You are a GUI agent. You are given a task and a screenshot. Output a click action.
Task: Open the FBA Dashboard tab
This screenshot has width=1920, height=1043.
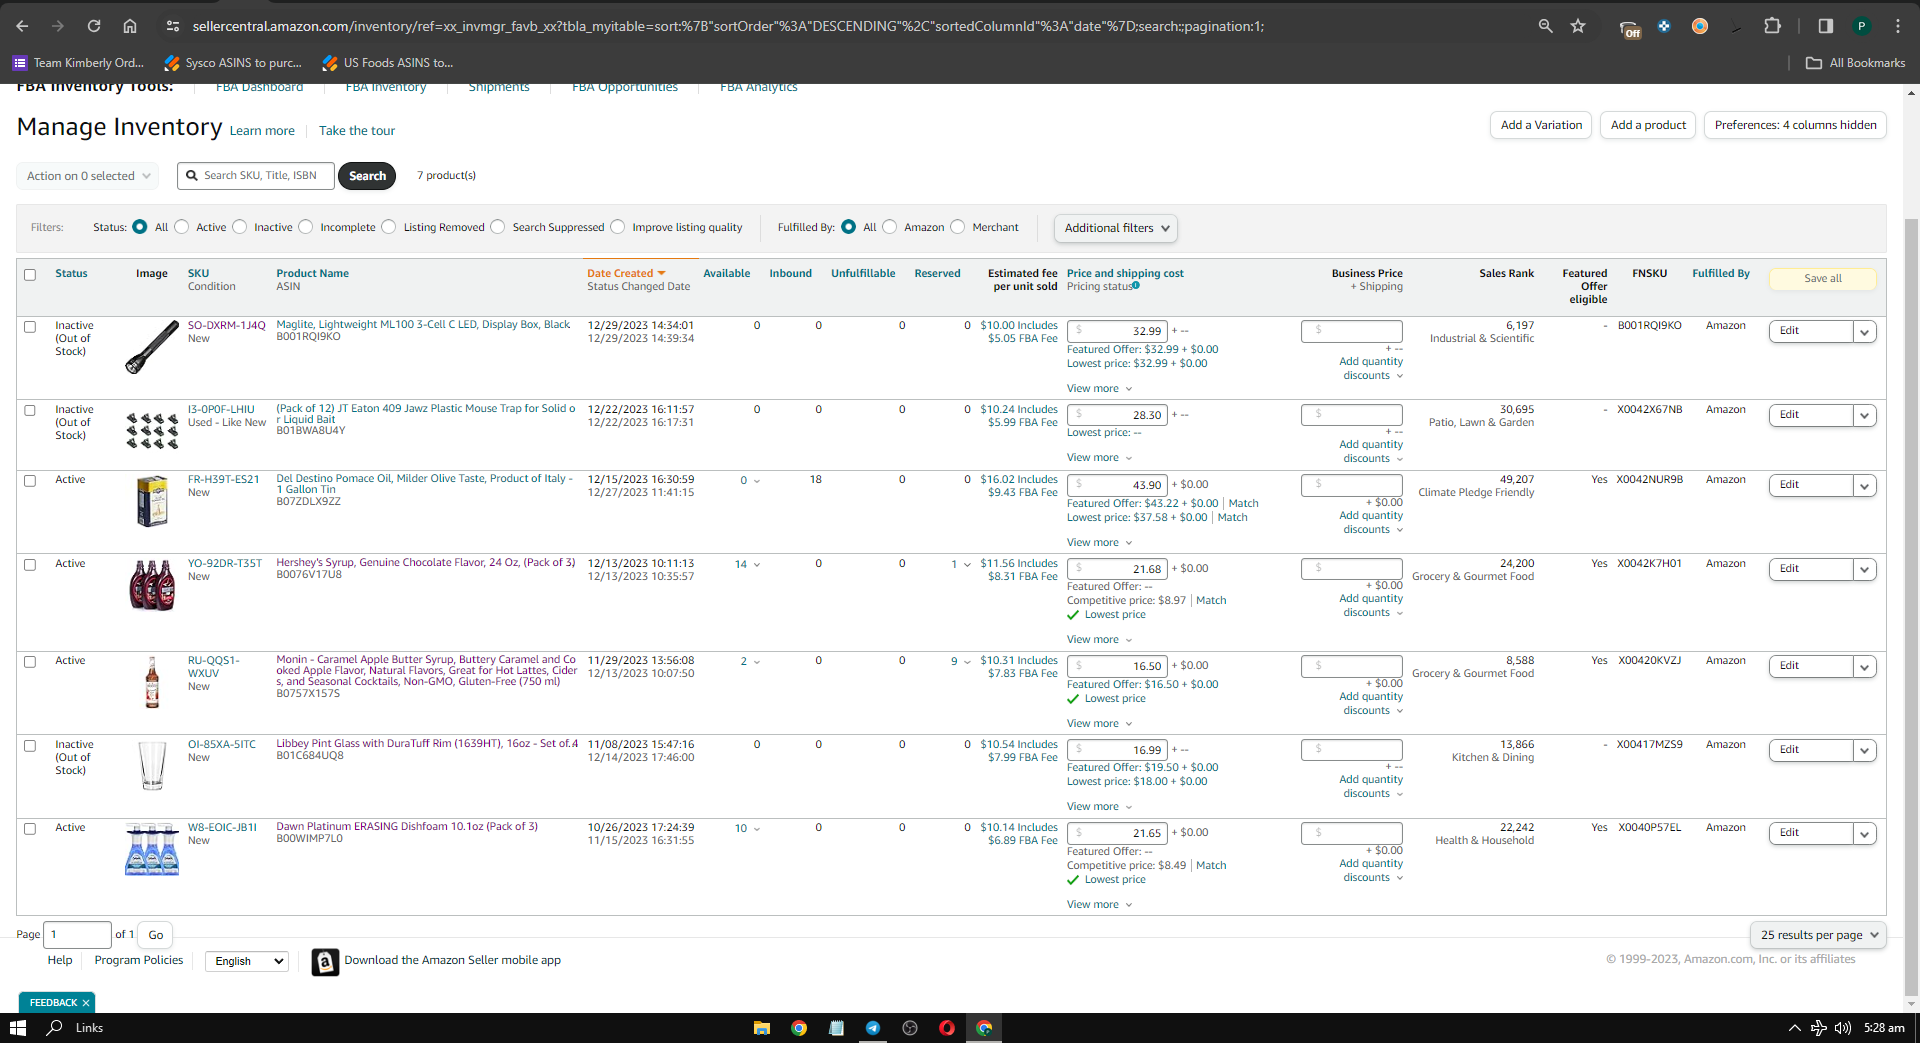(x=259, y=87)
